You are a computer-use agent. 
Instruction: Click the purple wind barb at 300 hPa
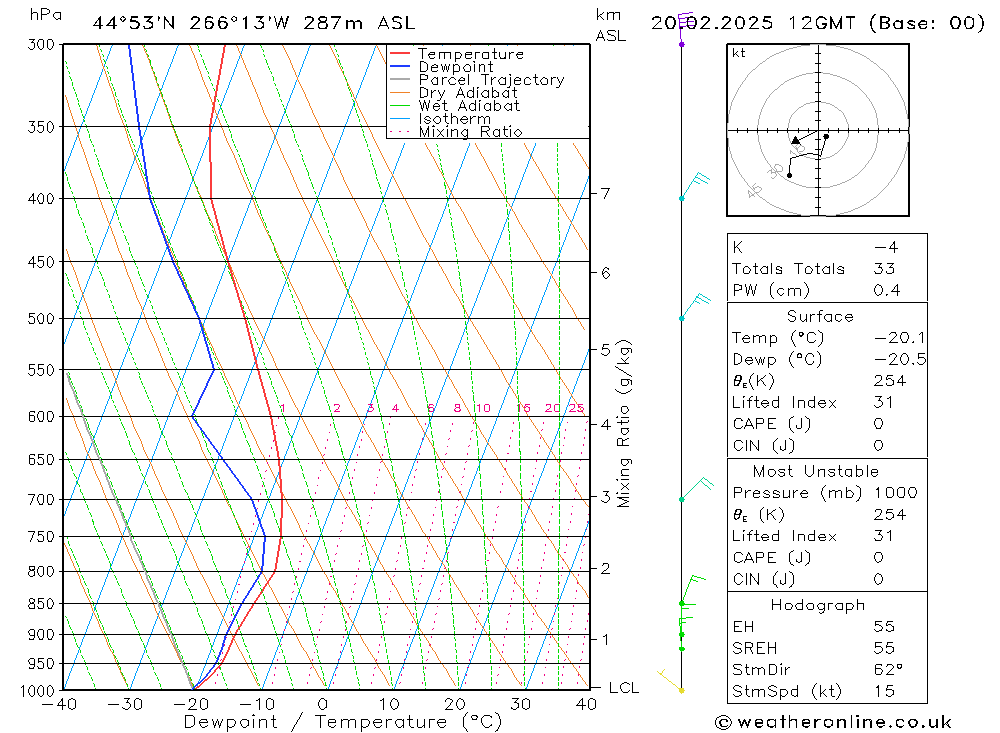[x=684, y=28]
